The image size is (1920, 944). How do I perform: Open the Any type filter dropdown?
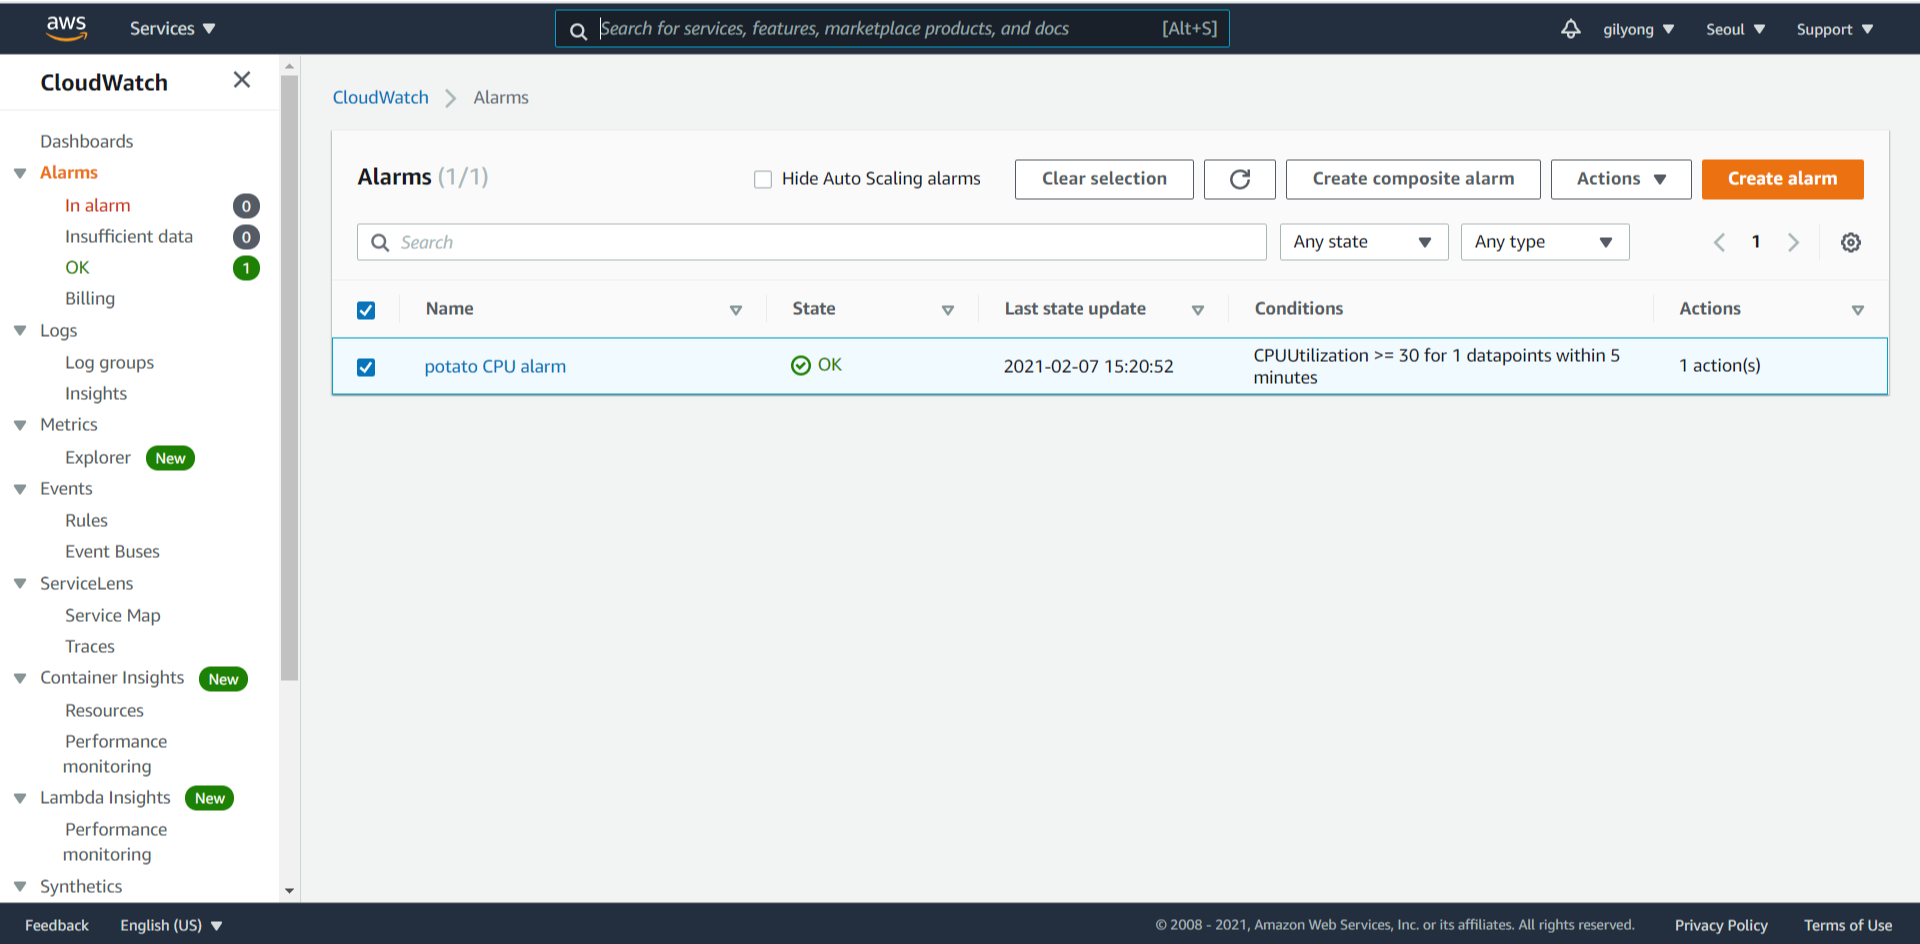click(x=1545, y=242)
